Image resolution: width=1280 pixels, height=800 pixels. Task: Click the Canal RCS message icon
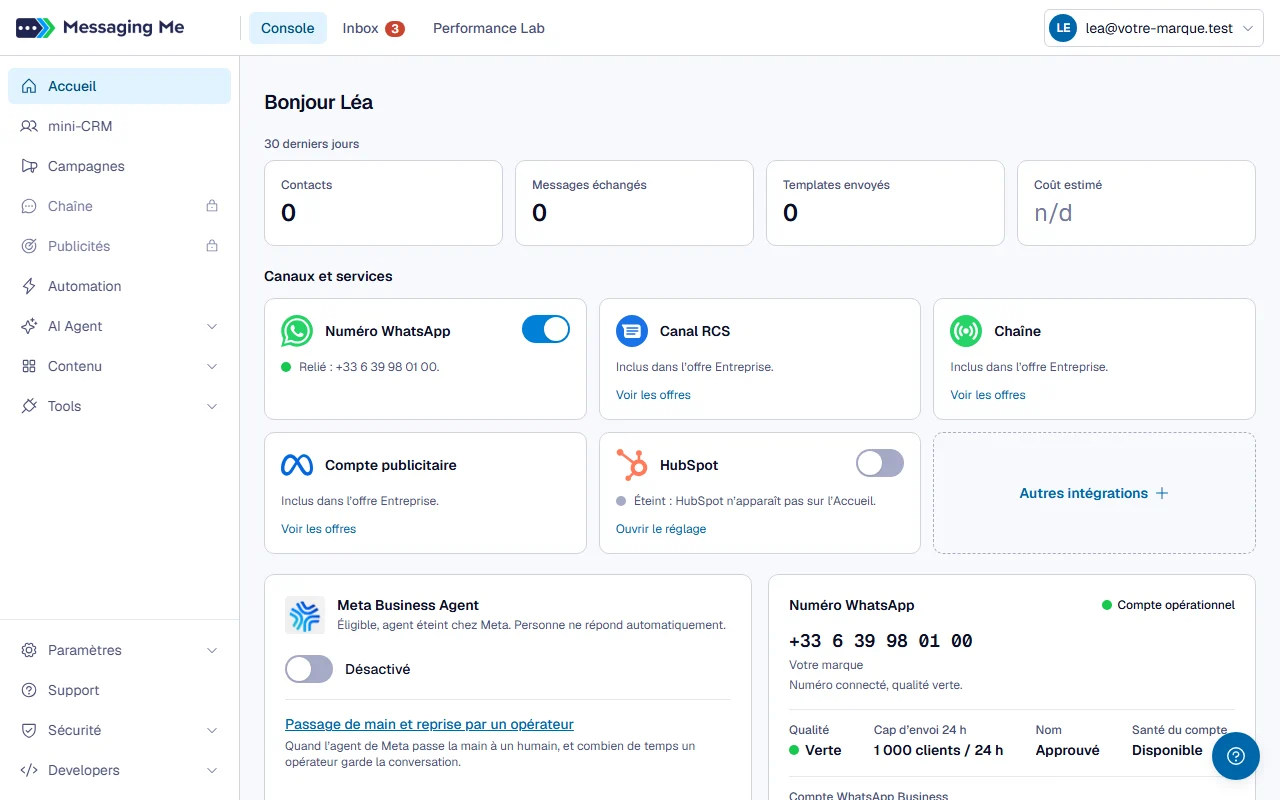(632, 331)
